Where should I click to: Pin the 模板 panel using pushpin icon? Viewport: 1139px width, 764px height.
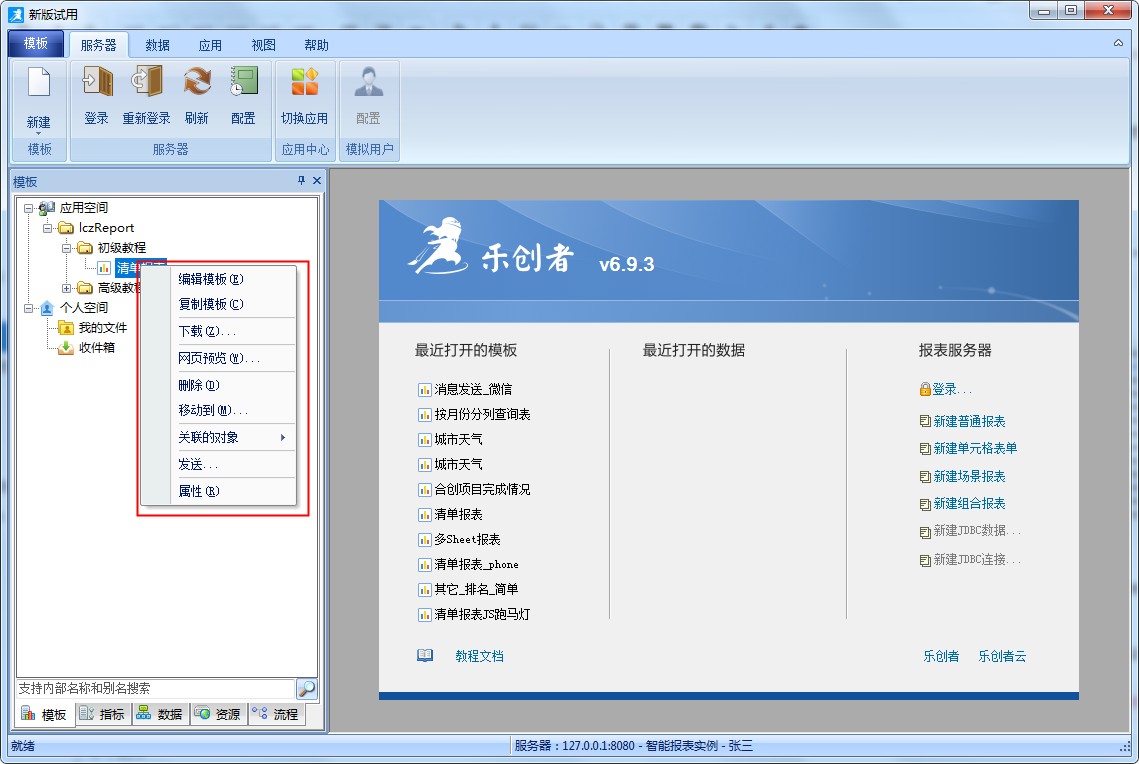302,181
